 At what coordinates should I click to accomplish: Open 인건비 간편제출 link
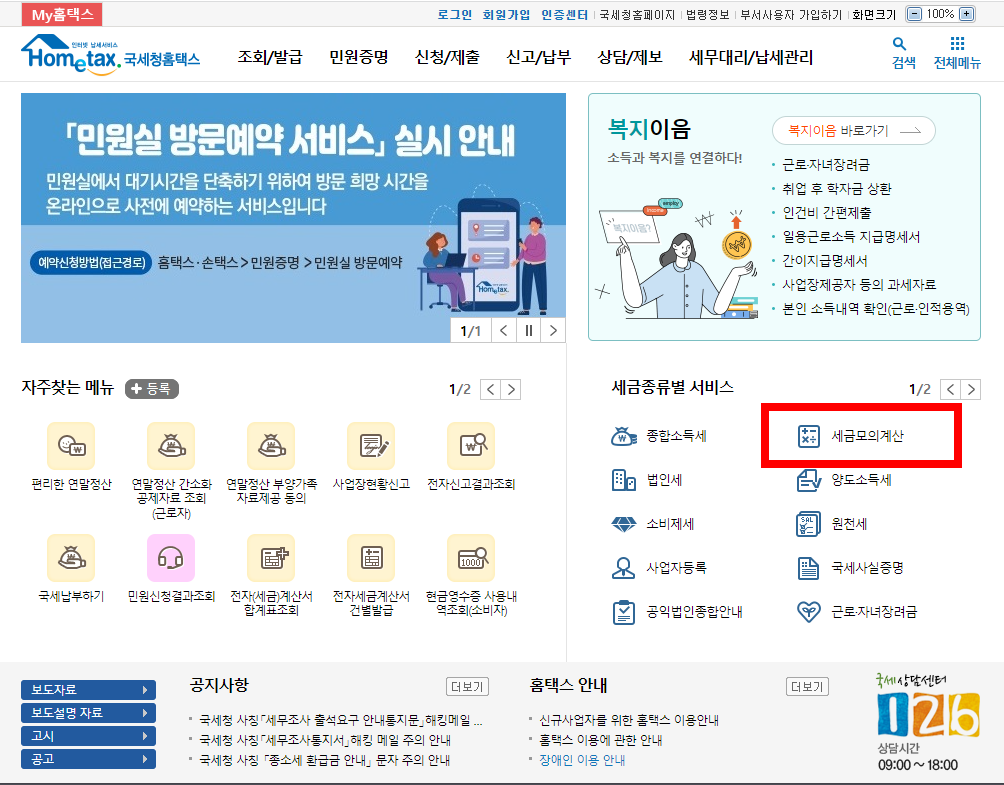[827, 213]
